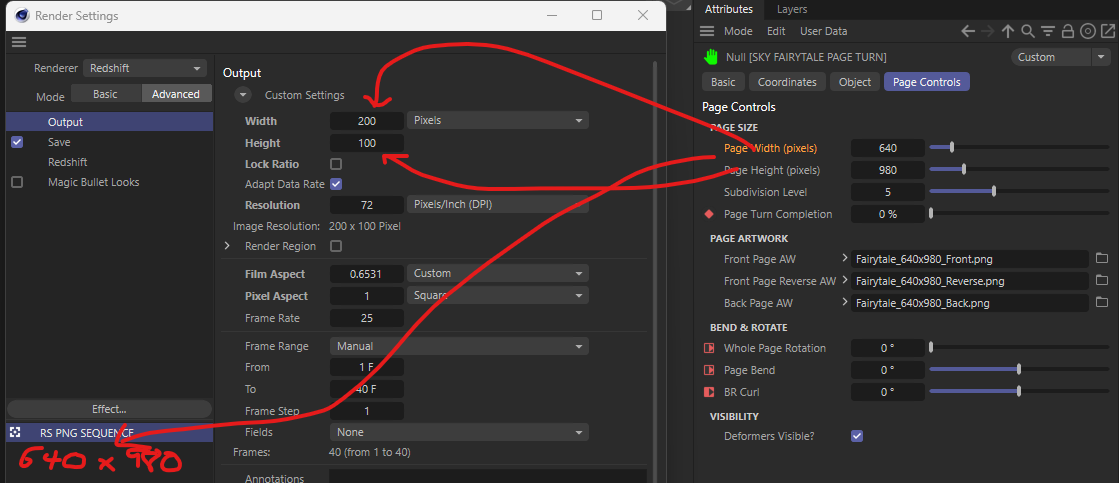Click the Subdivision Level slider handle
This screenshot has width=1119, height=483.
pos(993,192)
